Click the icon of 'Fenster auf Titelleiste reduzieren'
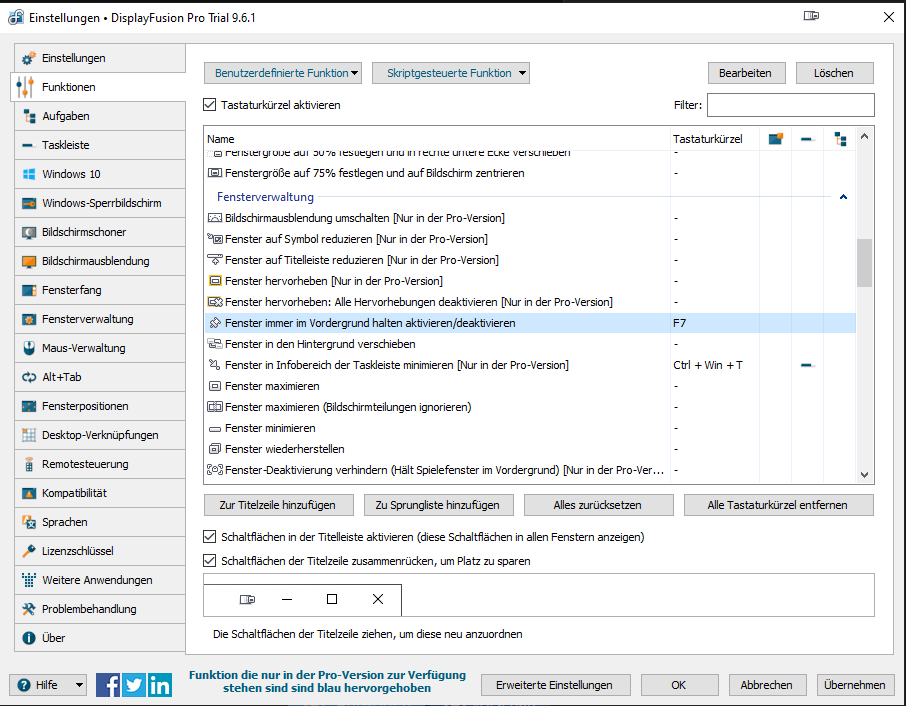This screenshot has height=706, width=906. 215,260
